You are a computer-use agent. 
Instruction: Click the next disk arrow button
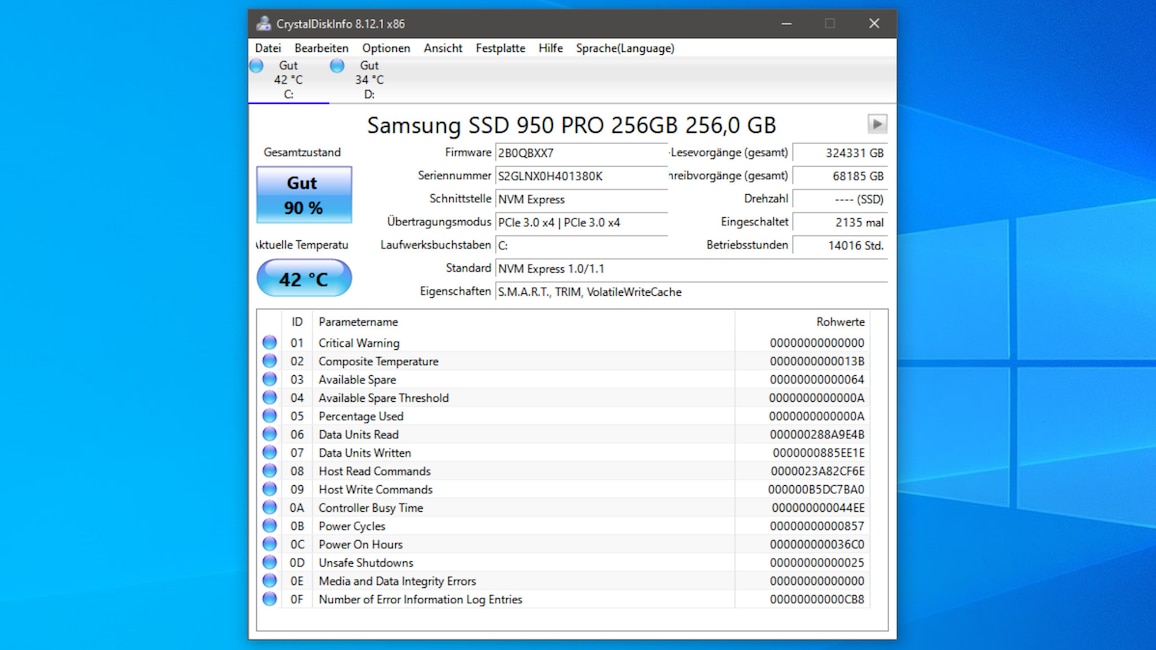click(877, 124)
